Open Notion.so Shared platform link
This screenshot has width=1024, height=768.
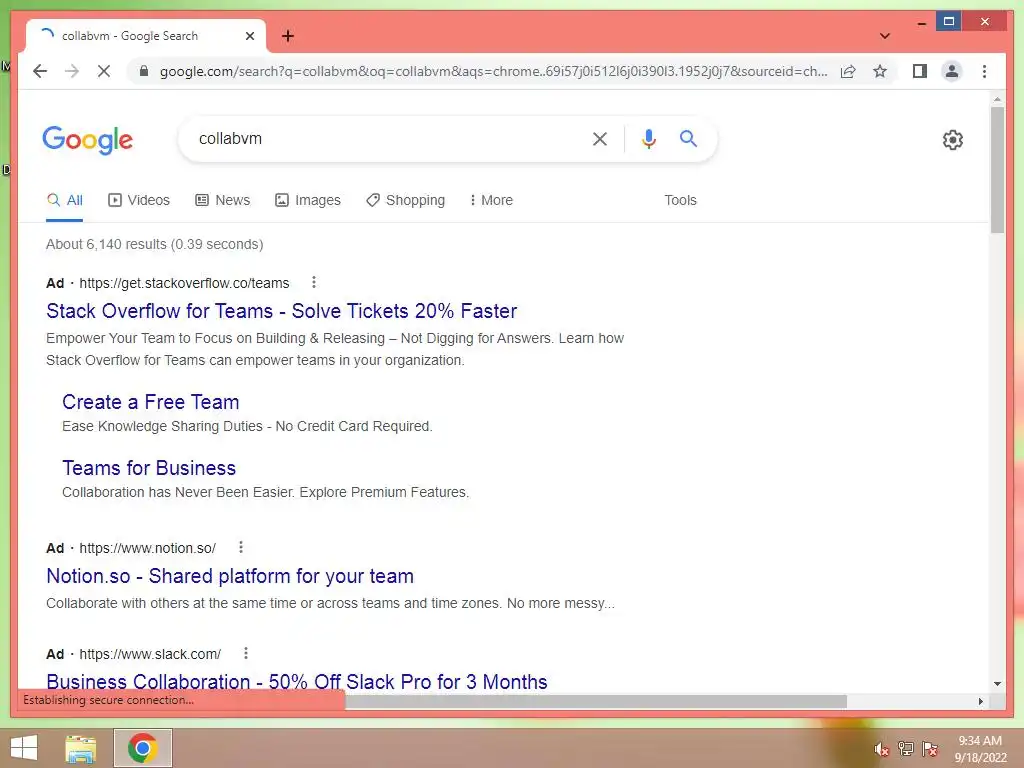230,576
